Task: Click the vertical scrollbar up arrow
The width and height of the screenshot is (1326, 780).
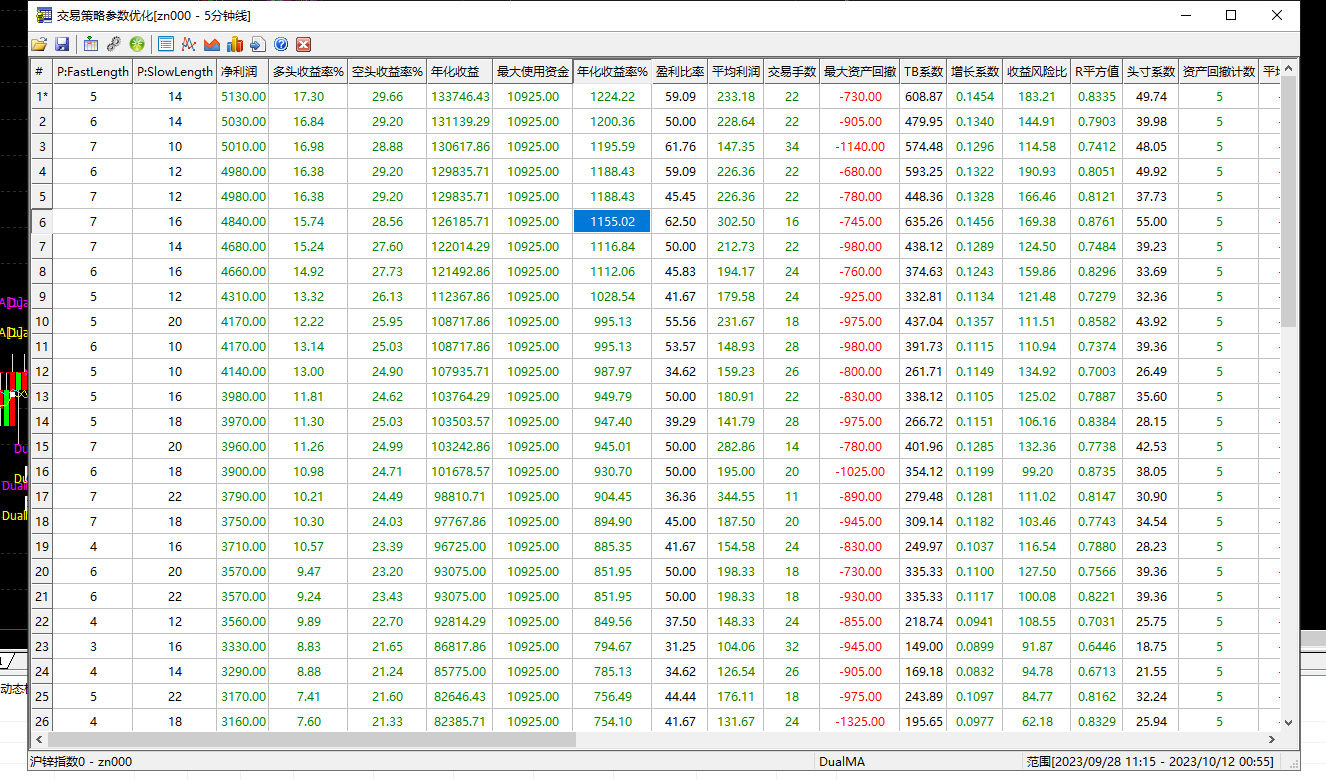Action: (1288, 69)
